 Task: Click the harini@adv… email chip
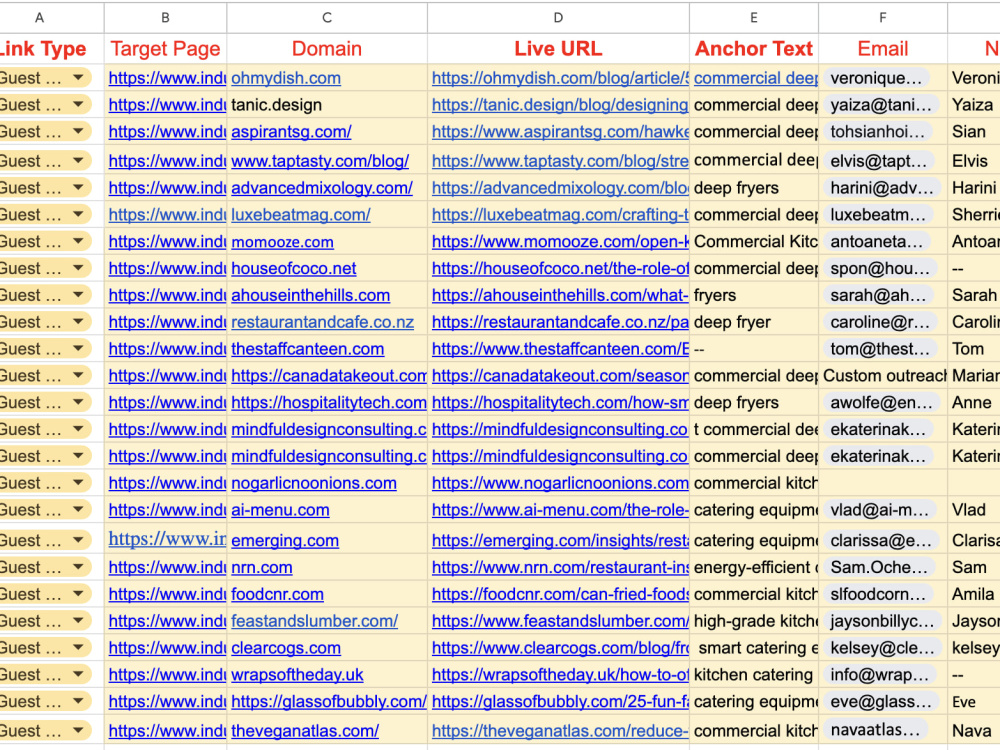point(881,188)
